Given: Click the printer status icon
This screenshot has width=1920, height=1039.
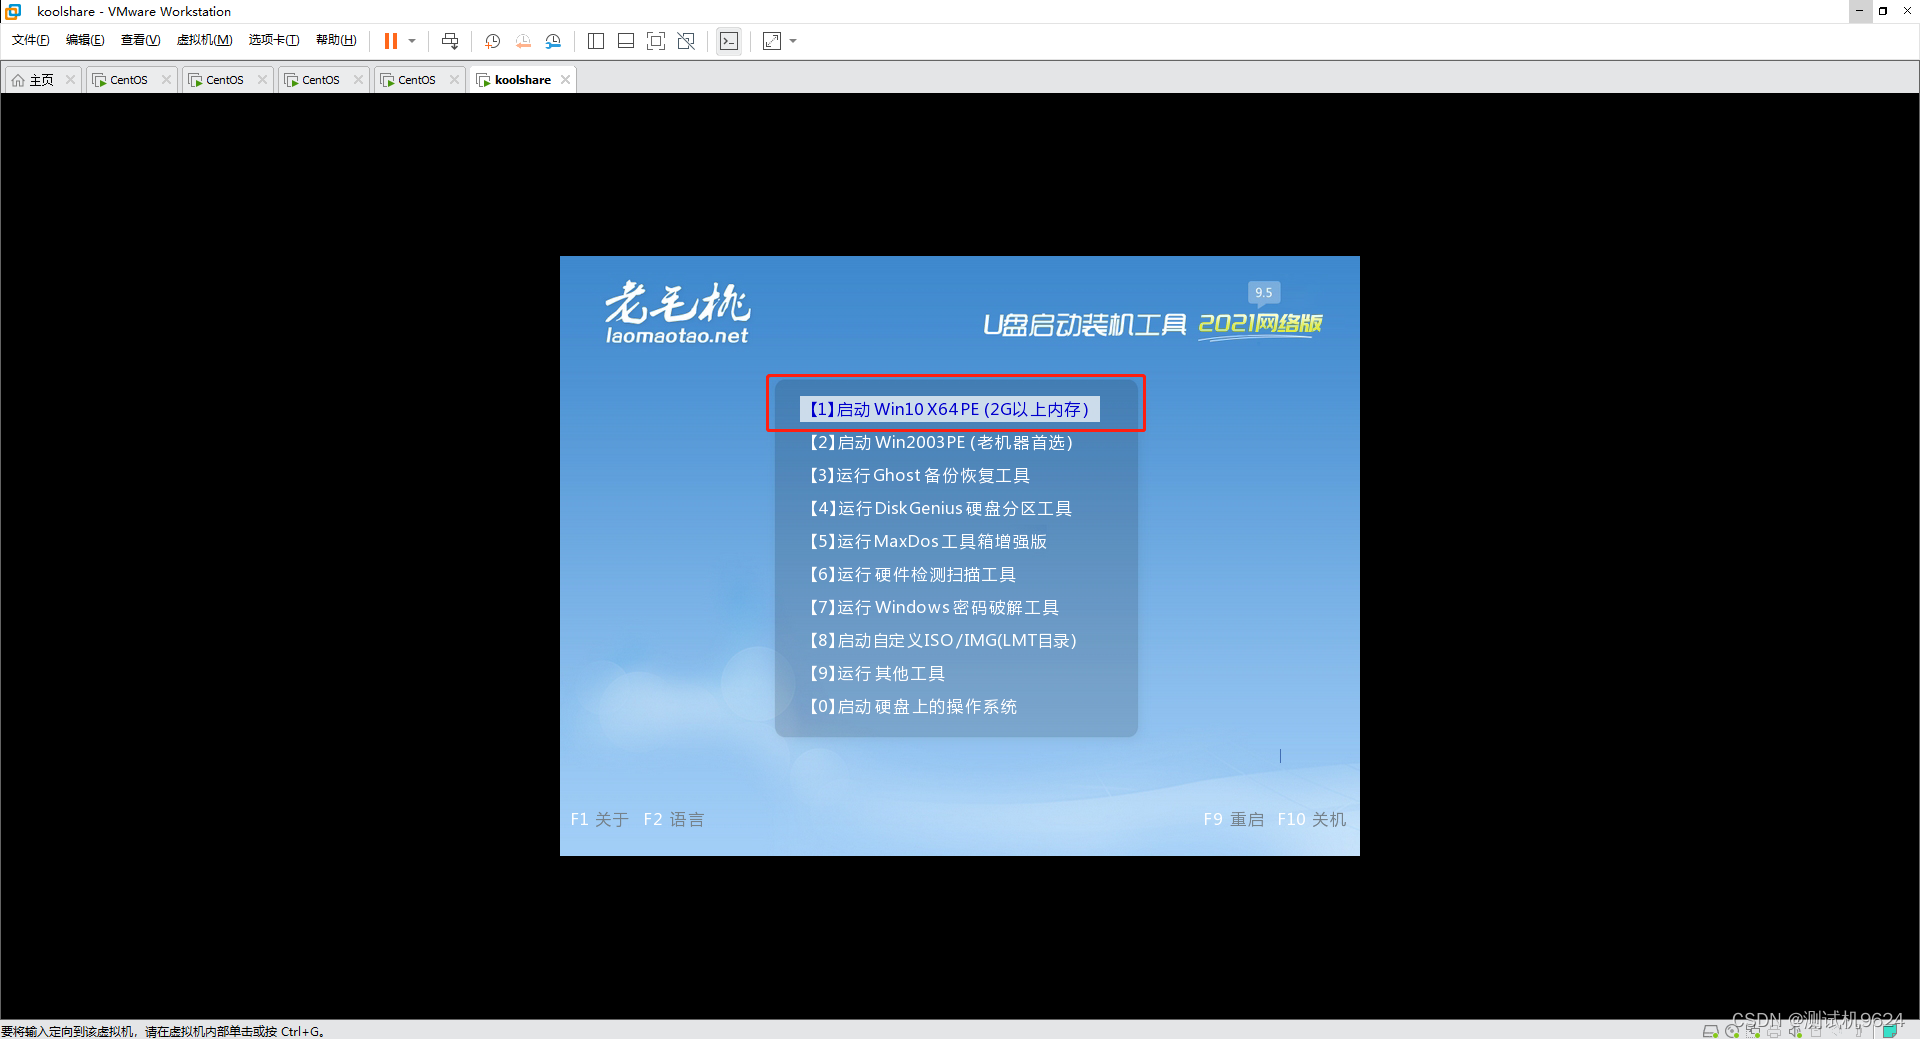Looking at the screenshot, I should 1774,1031.
